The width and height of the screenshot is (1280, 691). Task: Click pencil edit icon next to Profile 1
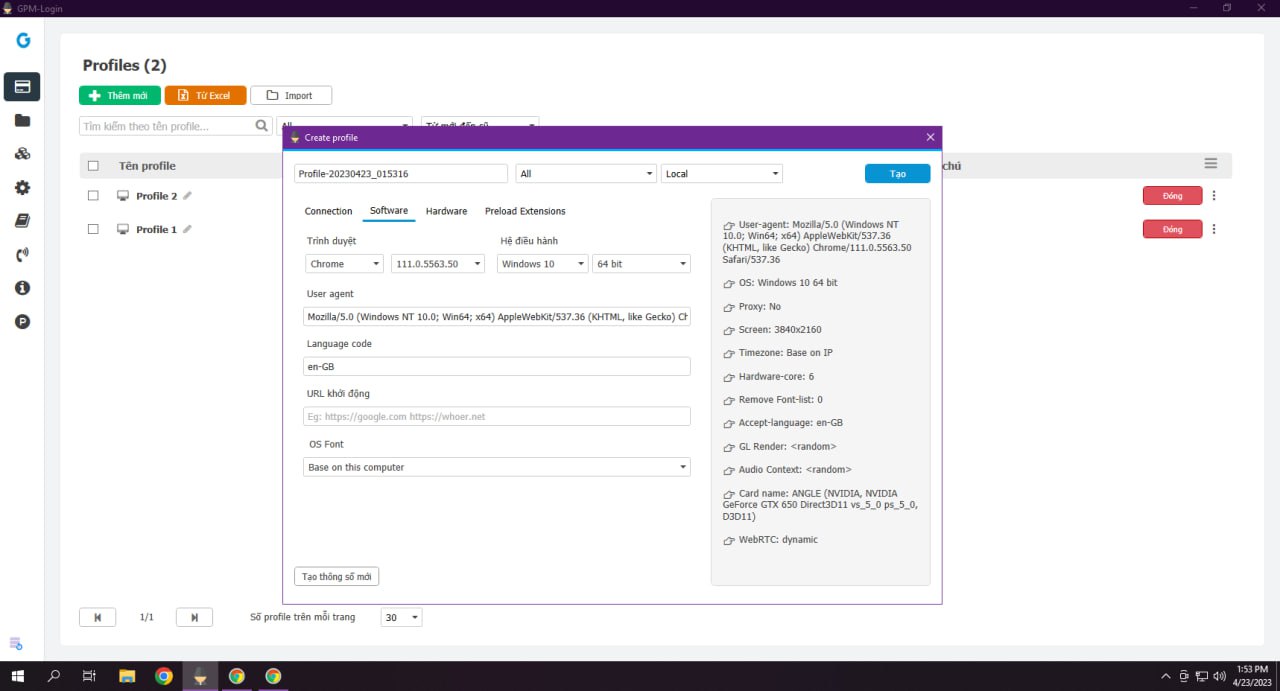coord(187,229)
